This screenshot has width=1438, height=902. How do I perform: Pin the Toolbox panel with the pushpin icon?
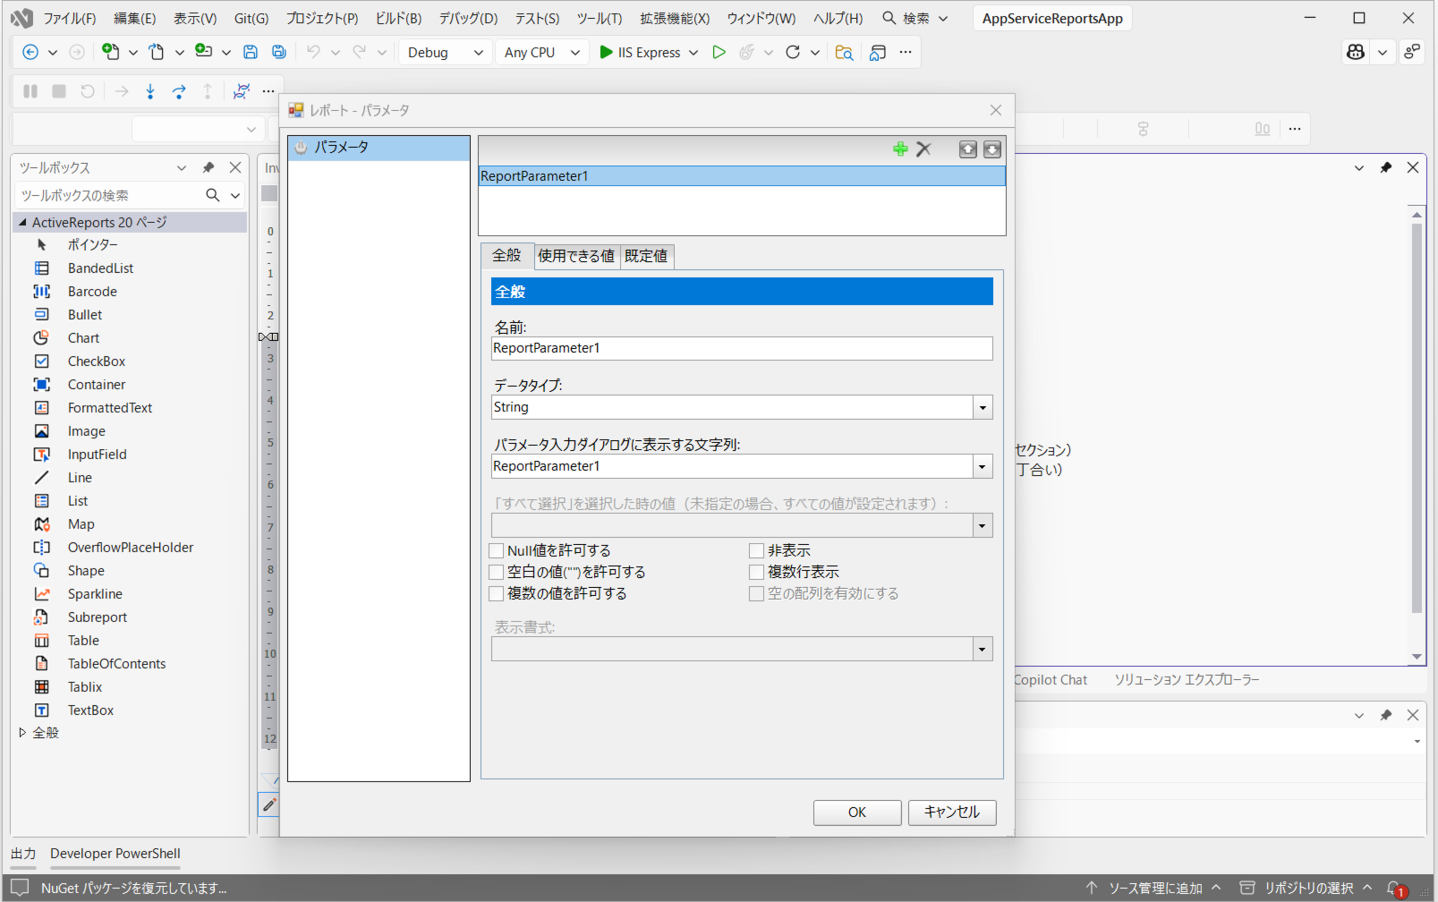click(x=208, y=167)
